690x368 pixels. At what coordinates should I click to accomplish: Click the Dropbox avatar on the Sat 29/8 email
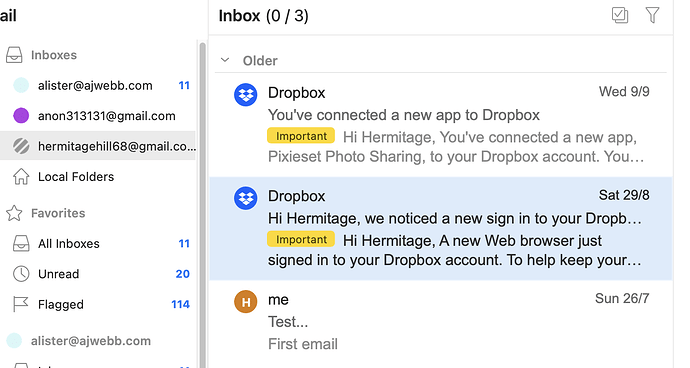pyautogui.click(x=246, y=198)
